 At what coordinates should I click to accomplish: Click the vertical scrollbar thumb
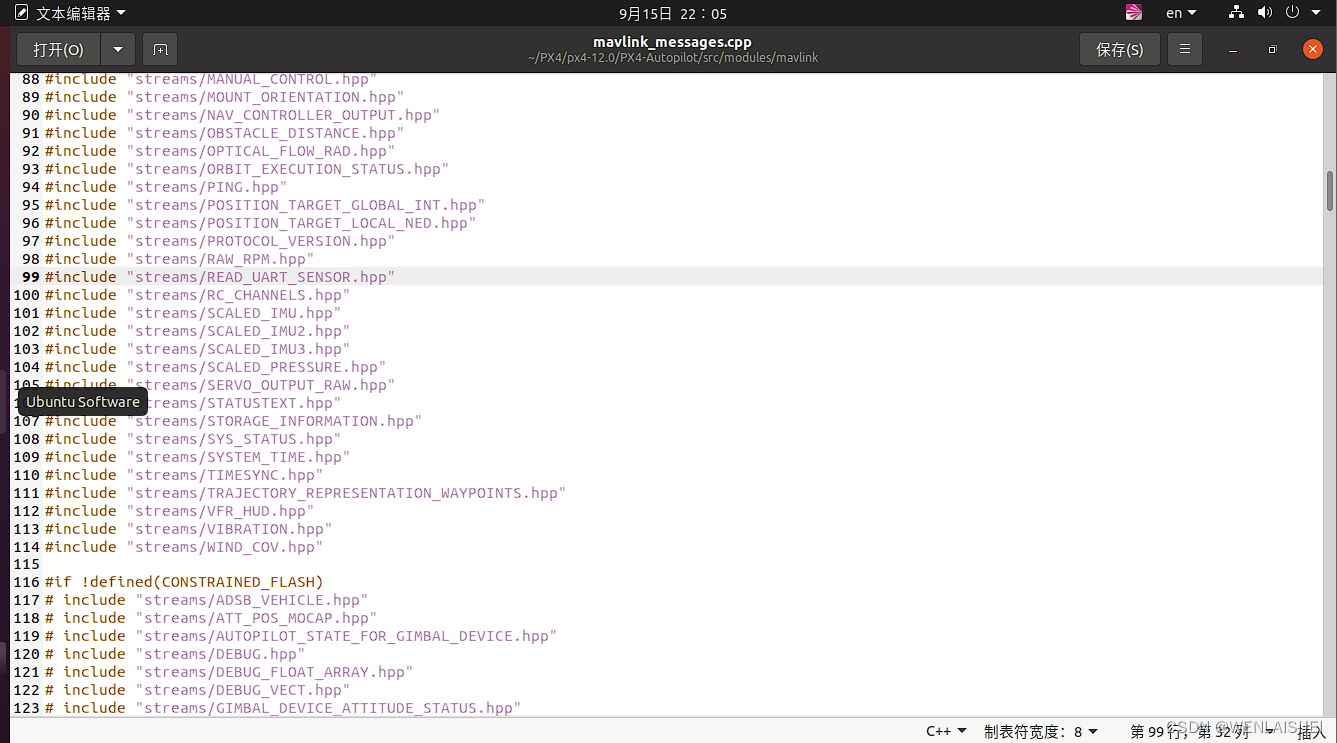point(1330,189)
